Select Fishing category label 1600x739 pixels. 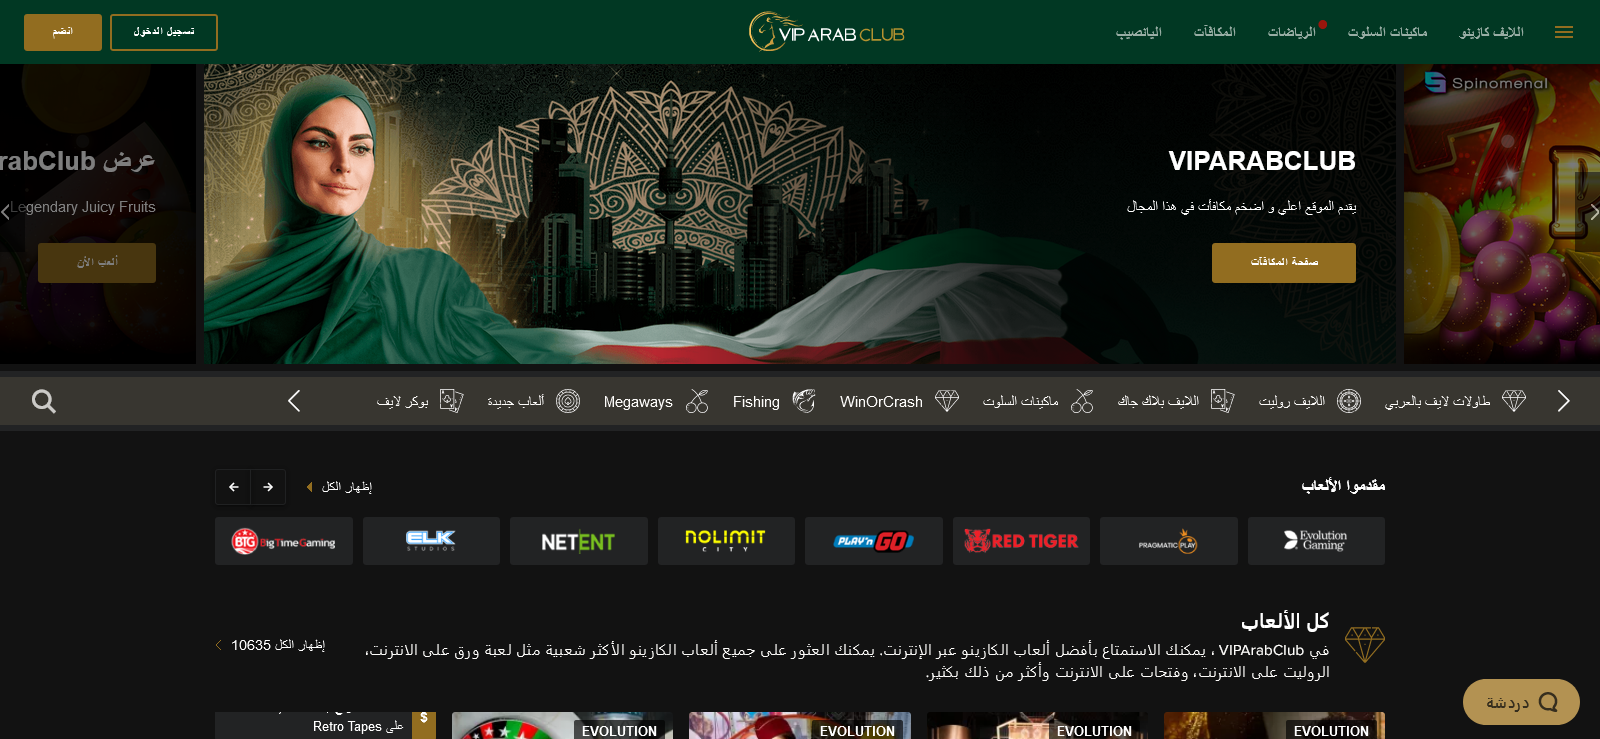coord(756,402)
